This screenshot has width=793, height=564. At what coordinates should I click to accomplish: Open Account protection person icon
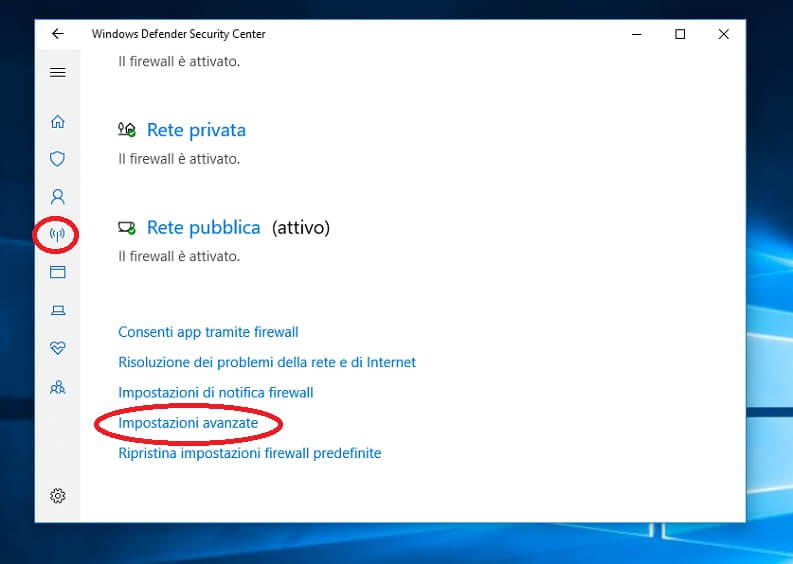pyautogui.click(x=58, y=197)
